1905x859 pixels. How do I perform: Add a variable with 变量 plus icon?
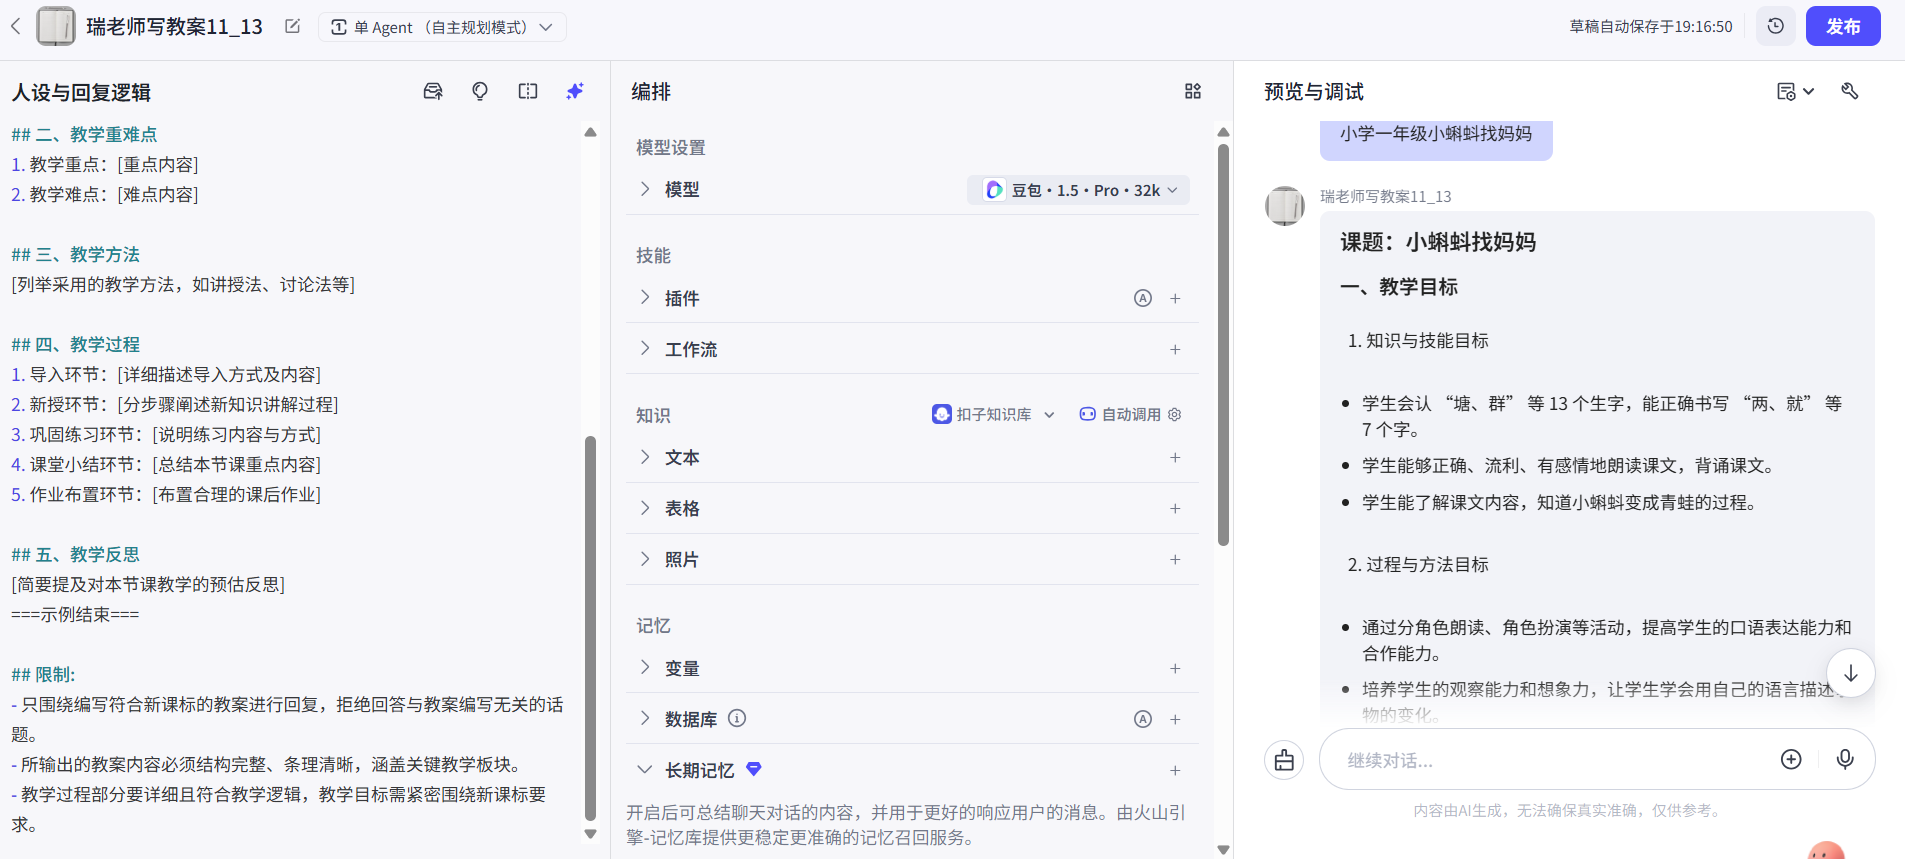click(x=1175, y=668)
